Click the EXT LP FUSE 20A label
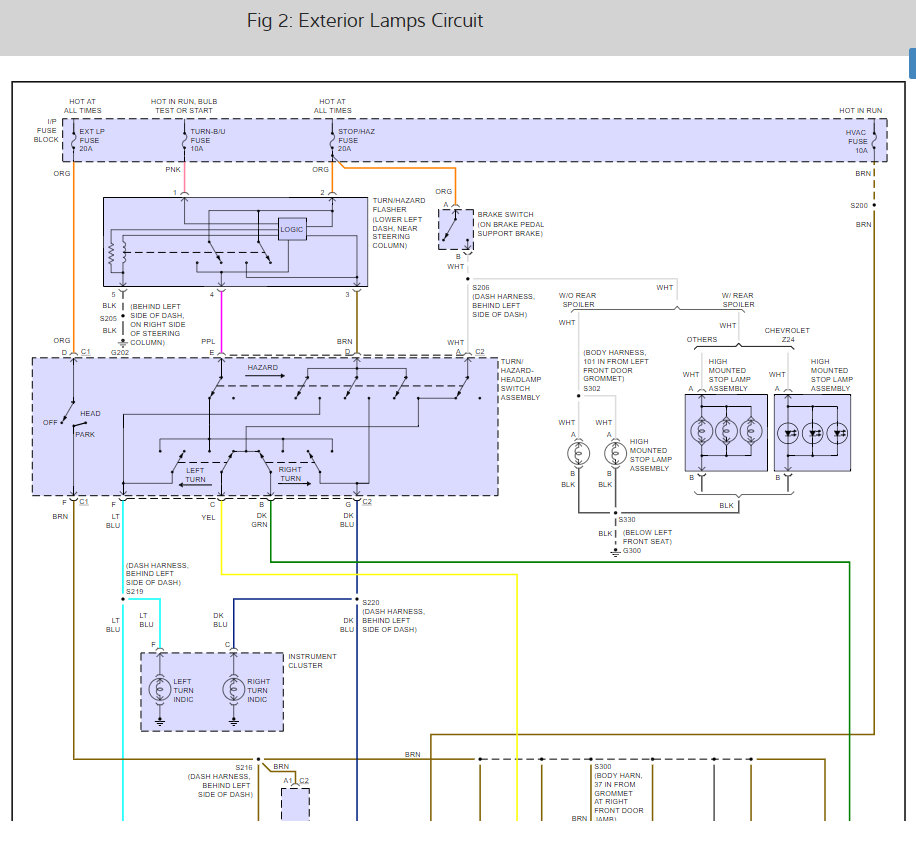This screenshot has width=916, height=843. click(x=92, y=141)
